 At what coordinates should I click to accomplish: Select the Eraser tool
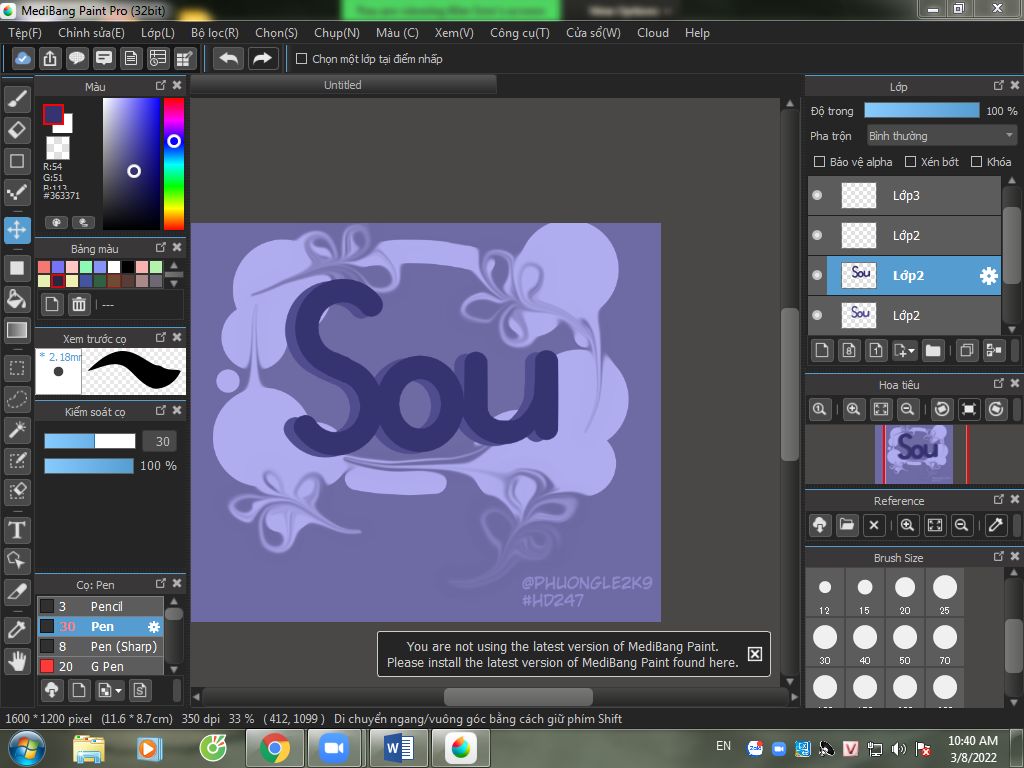pos(17,130)
